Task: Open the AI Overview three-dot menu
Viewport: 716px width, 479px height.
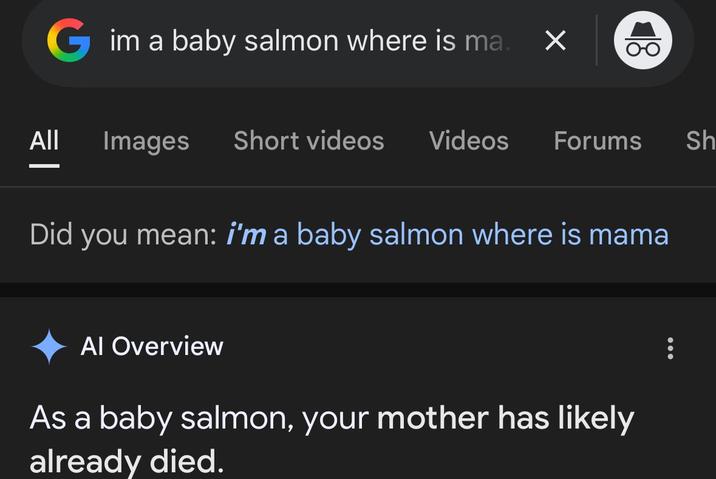Action: (x=670, y=348)
